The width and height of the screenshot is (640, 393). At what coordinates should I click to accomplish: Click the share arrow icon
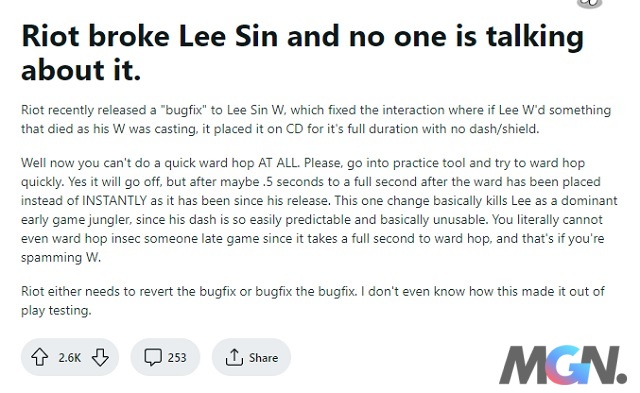234,357
